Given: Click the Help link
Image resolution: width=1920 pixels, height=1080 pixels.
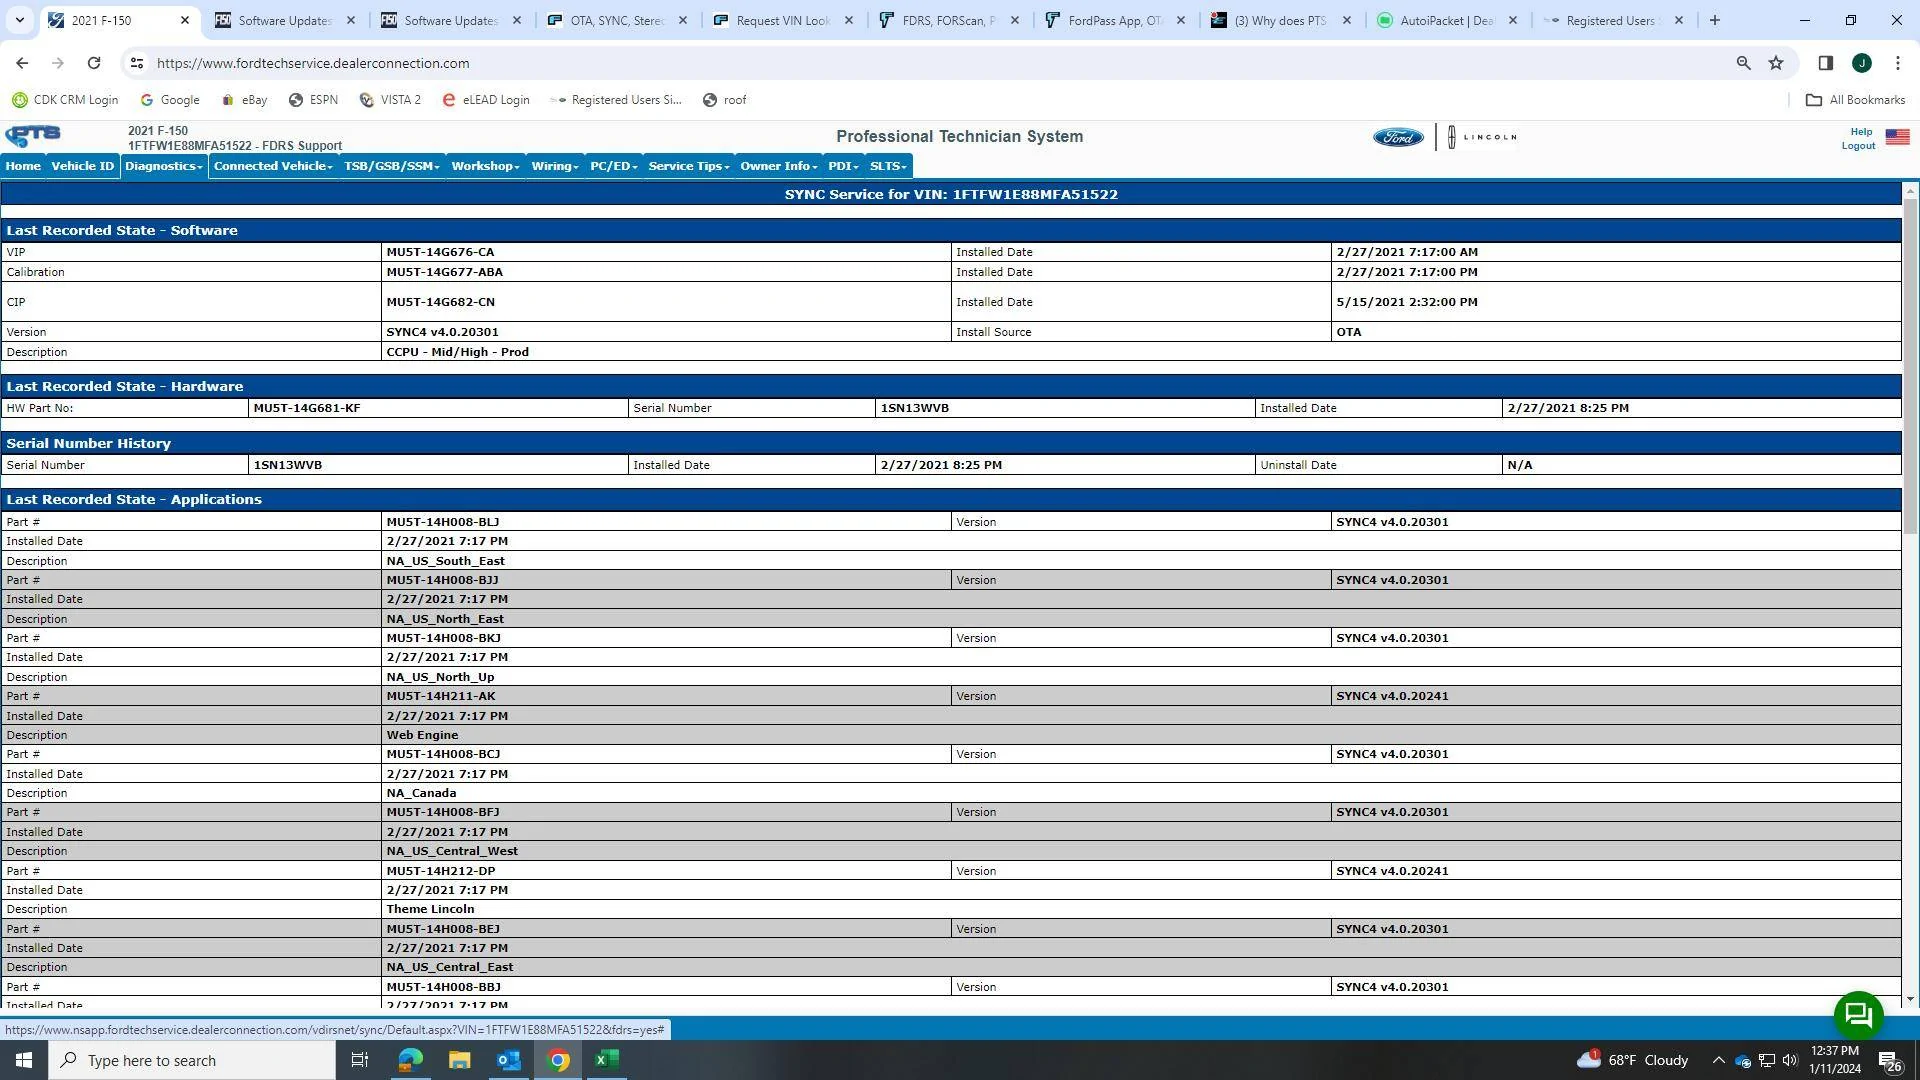Looking at the screenshot, I should (x=1860, y=131).
